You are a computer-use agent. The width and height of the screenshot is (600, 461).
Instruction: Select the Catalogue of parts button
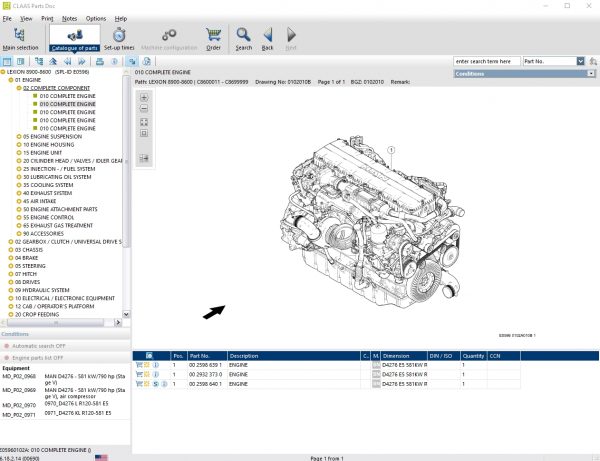point(76,38)
